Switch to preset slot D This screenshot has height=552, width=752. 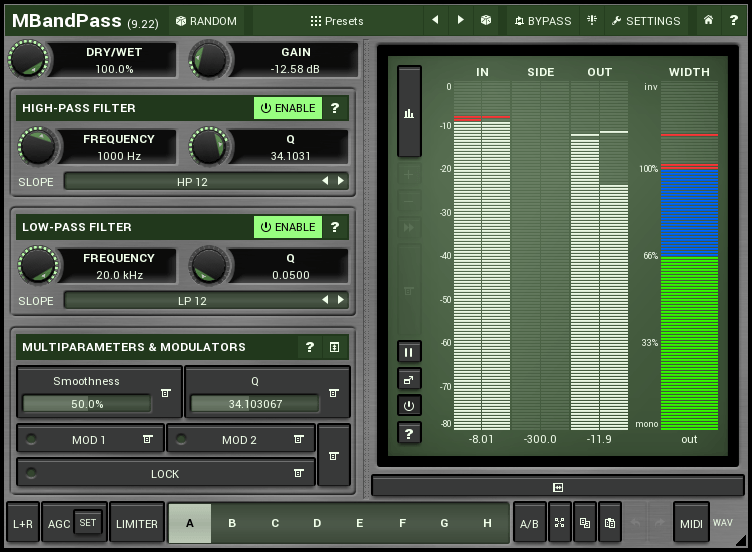coord(317,523)
